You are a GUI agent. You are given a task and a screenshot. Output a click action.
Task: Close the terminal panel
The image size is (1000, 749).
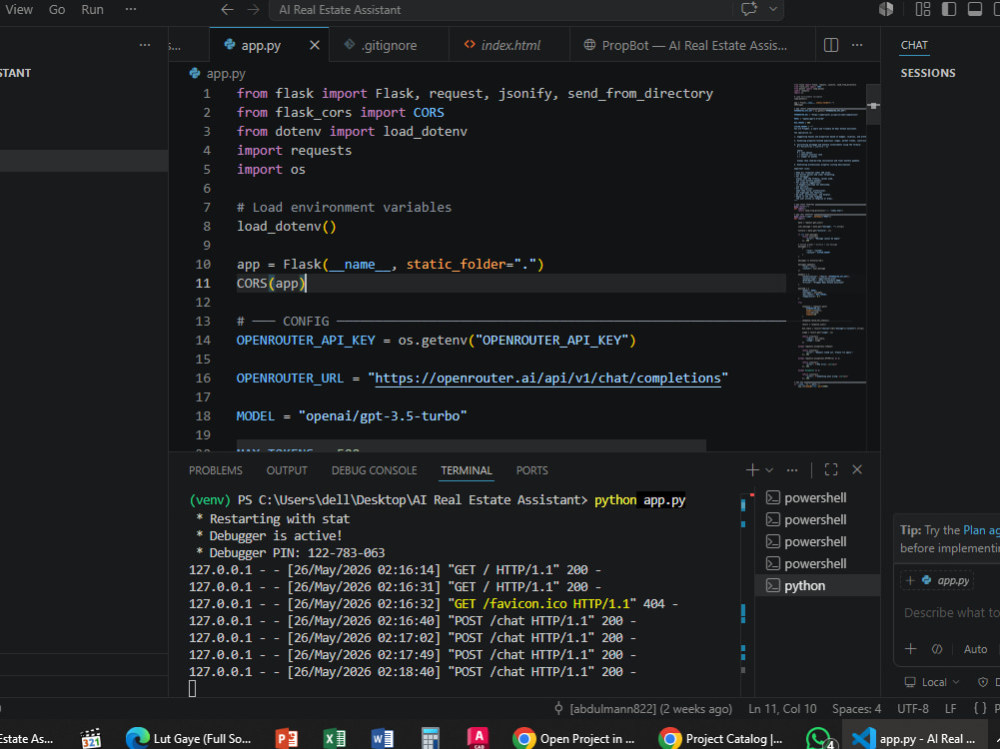857,470
